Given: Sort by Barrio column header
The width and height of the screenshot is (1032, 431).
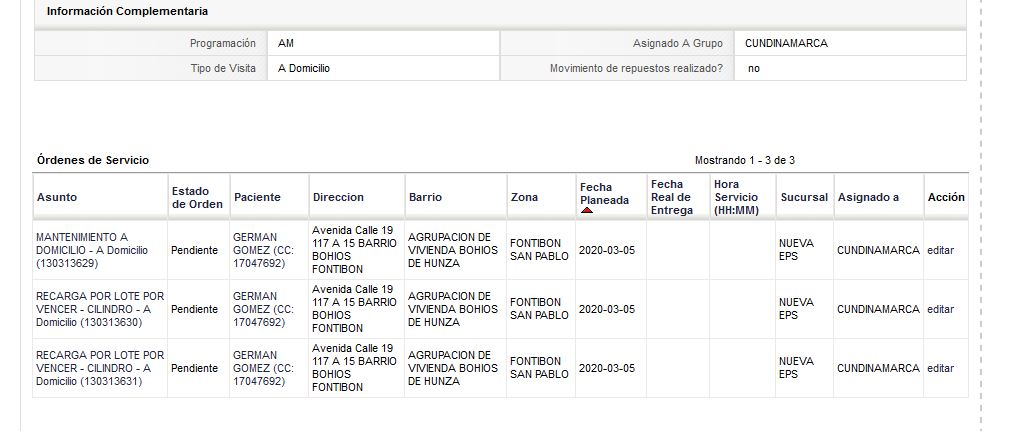Looking at the screenshot, I should coord(425,197).
